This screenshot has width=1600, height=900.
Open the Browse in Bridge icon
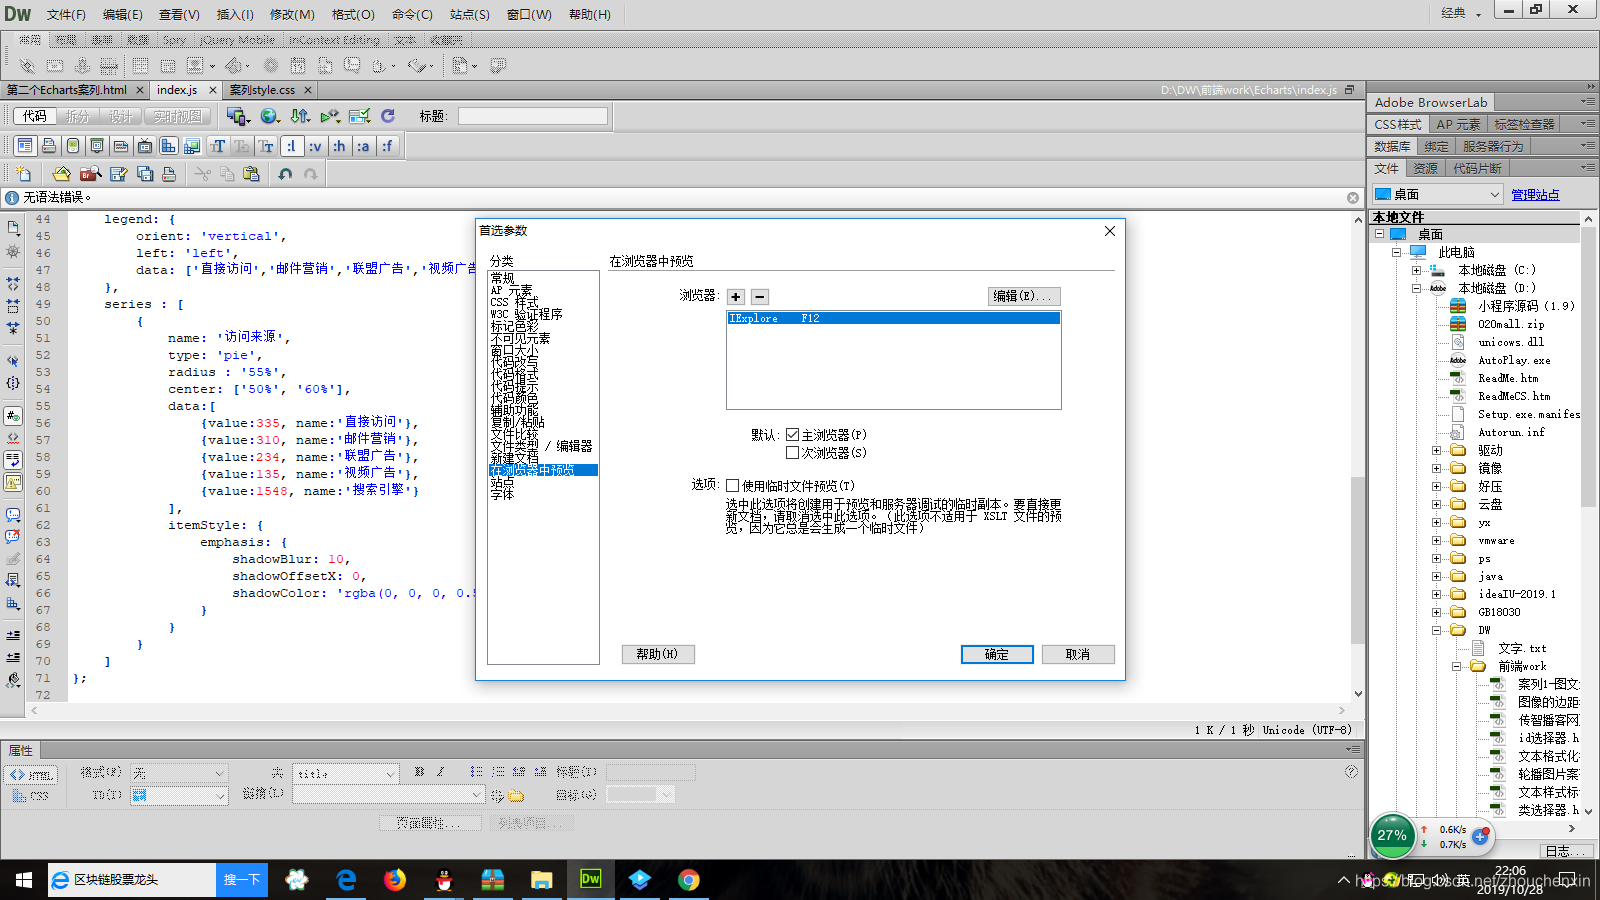[91, 174]
